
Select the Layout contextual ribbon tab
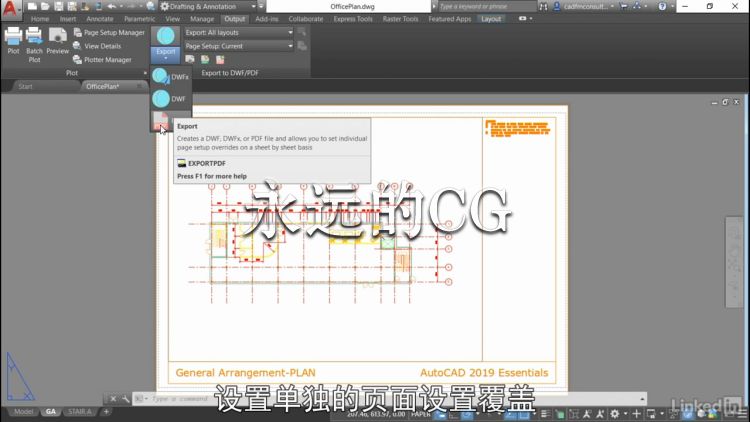pyautogui.click(x=491, y=19)
